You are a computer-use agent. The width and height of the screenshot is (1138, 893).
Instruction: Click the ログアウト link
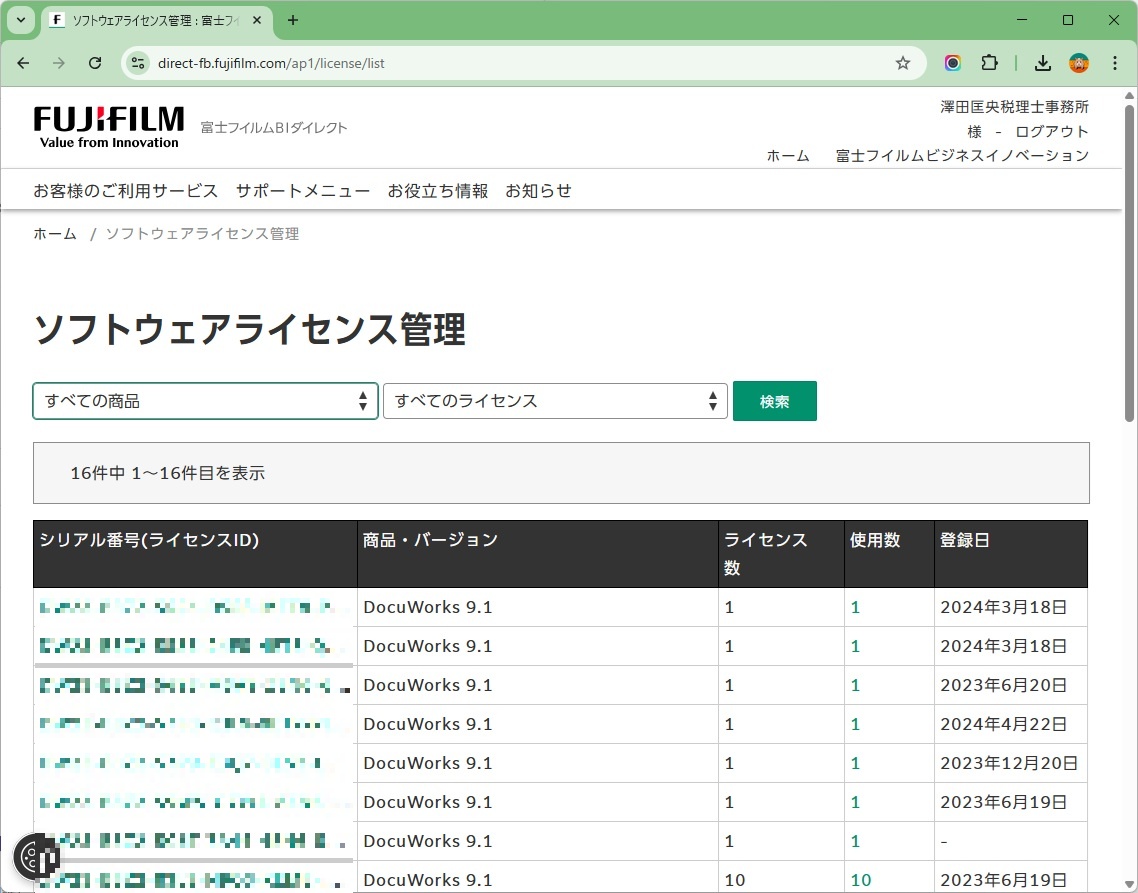click(x=1052, y=131)
